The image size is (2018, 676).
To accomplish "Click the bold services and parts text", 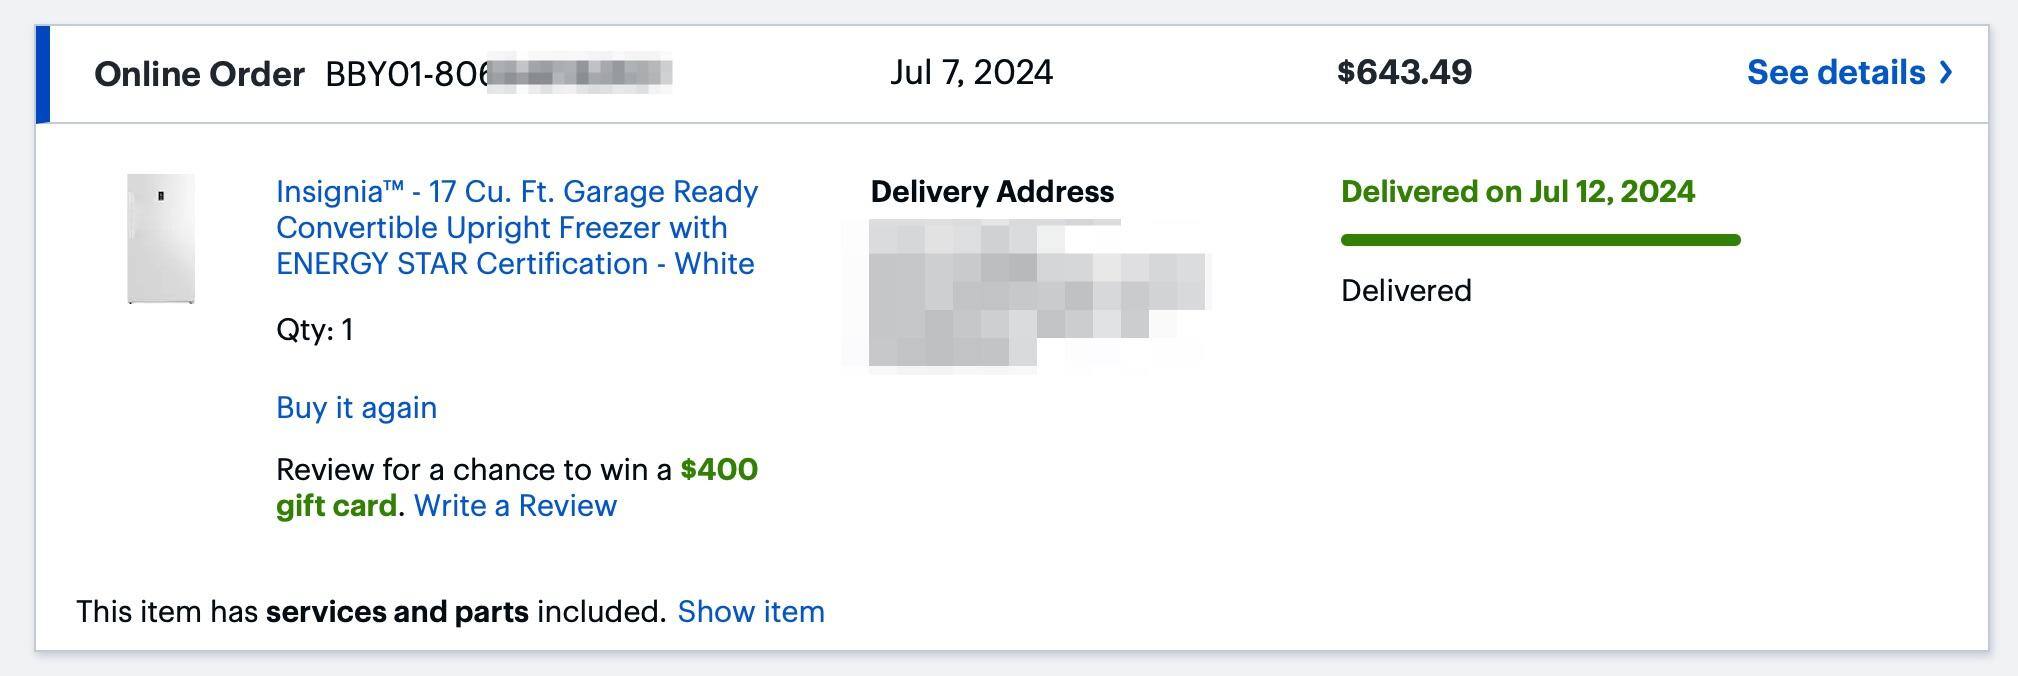I will click(x=397, y=612).
